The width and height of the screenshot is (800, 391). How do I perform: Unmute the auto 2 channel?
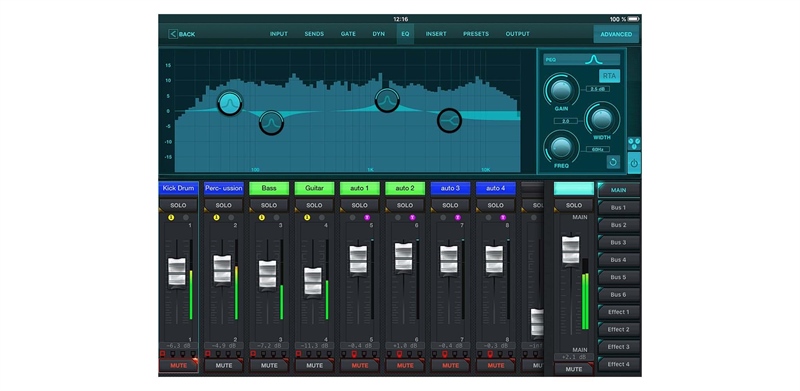point(406,365)
